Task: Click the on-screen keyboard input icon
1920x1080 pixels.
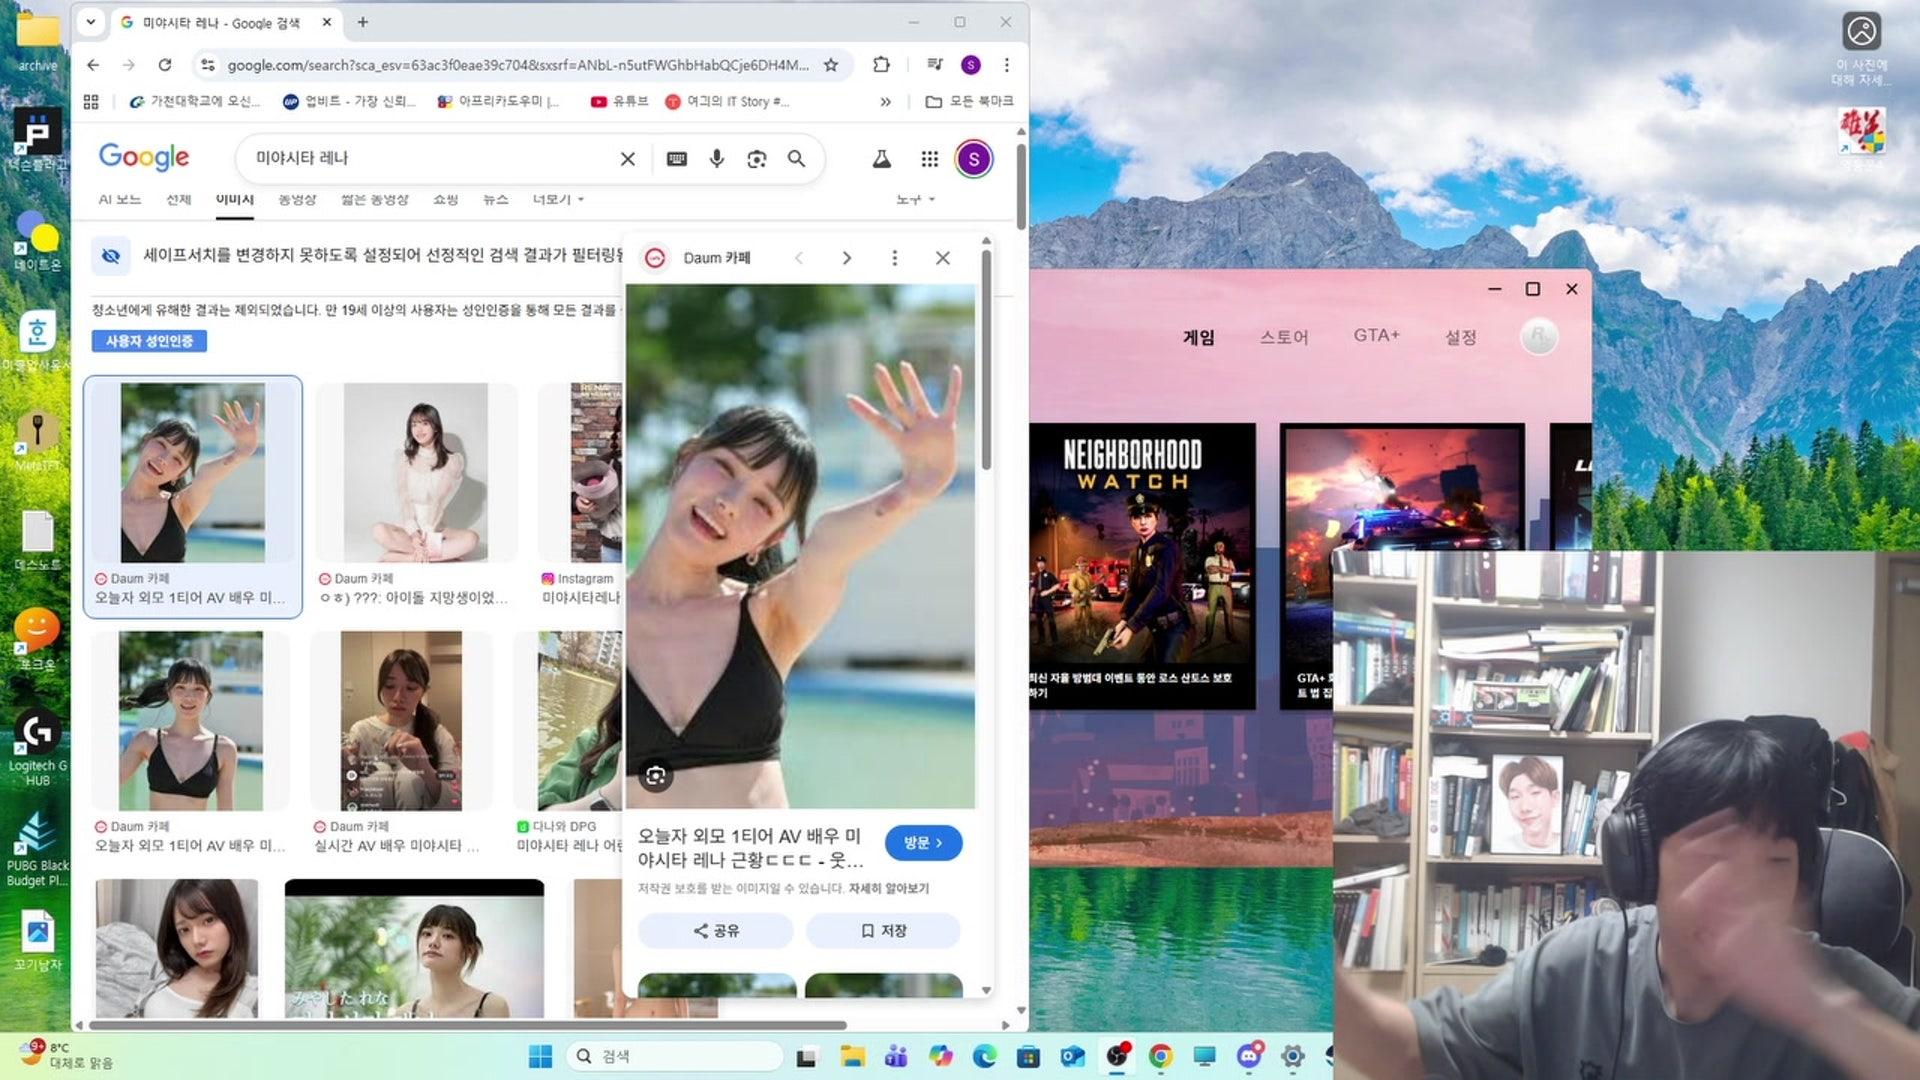Action: tap(677, 159)
